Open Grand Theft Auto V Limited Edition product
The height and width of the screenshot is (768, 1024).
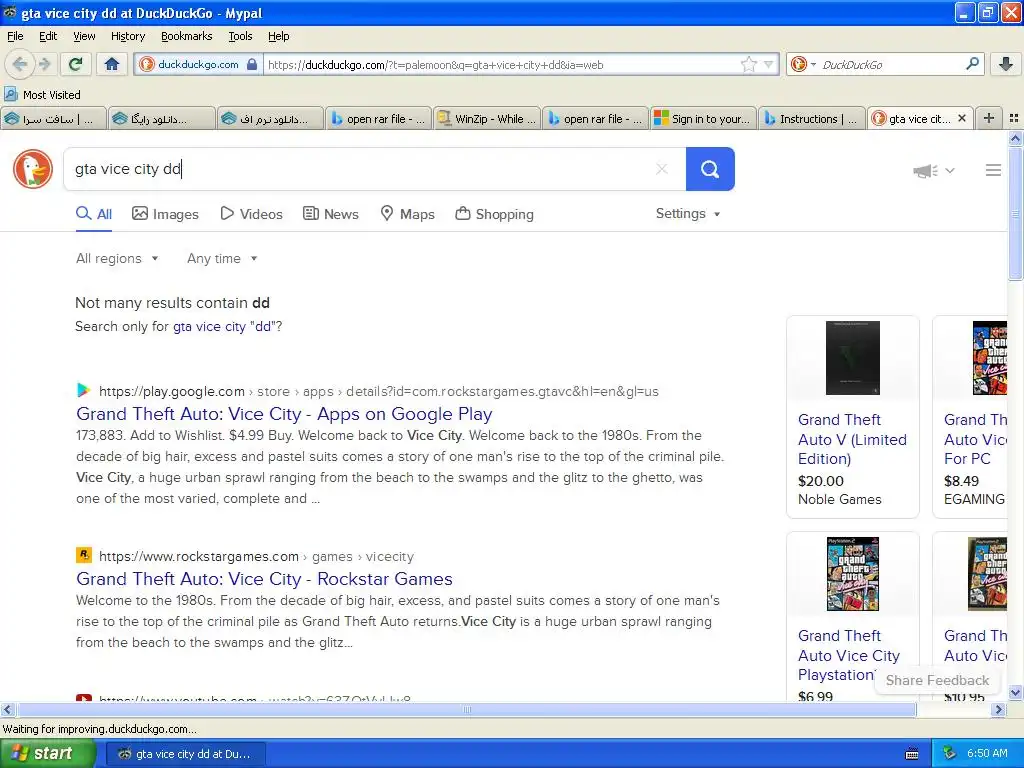(x=852, y=439)
